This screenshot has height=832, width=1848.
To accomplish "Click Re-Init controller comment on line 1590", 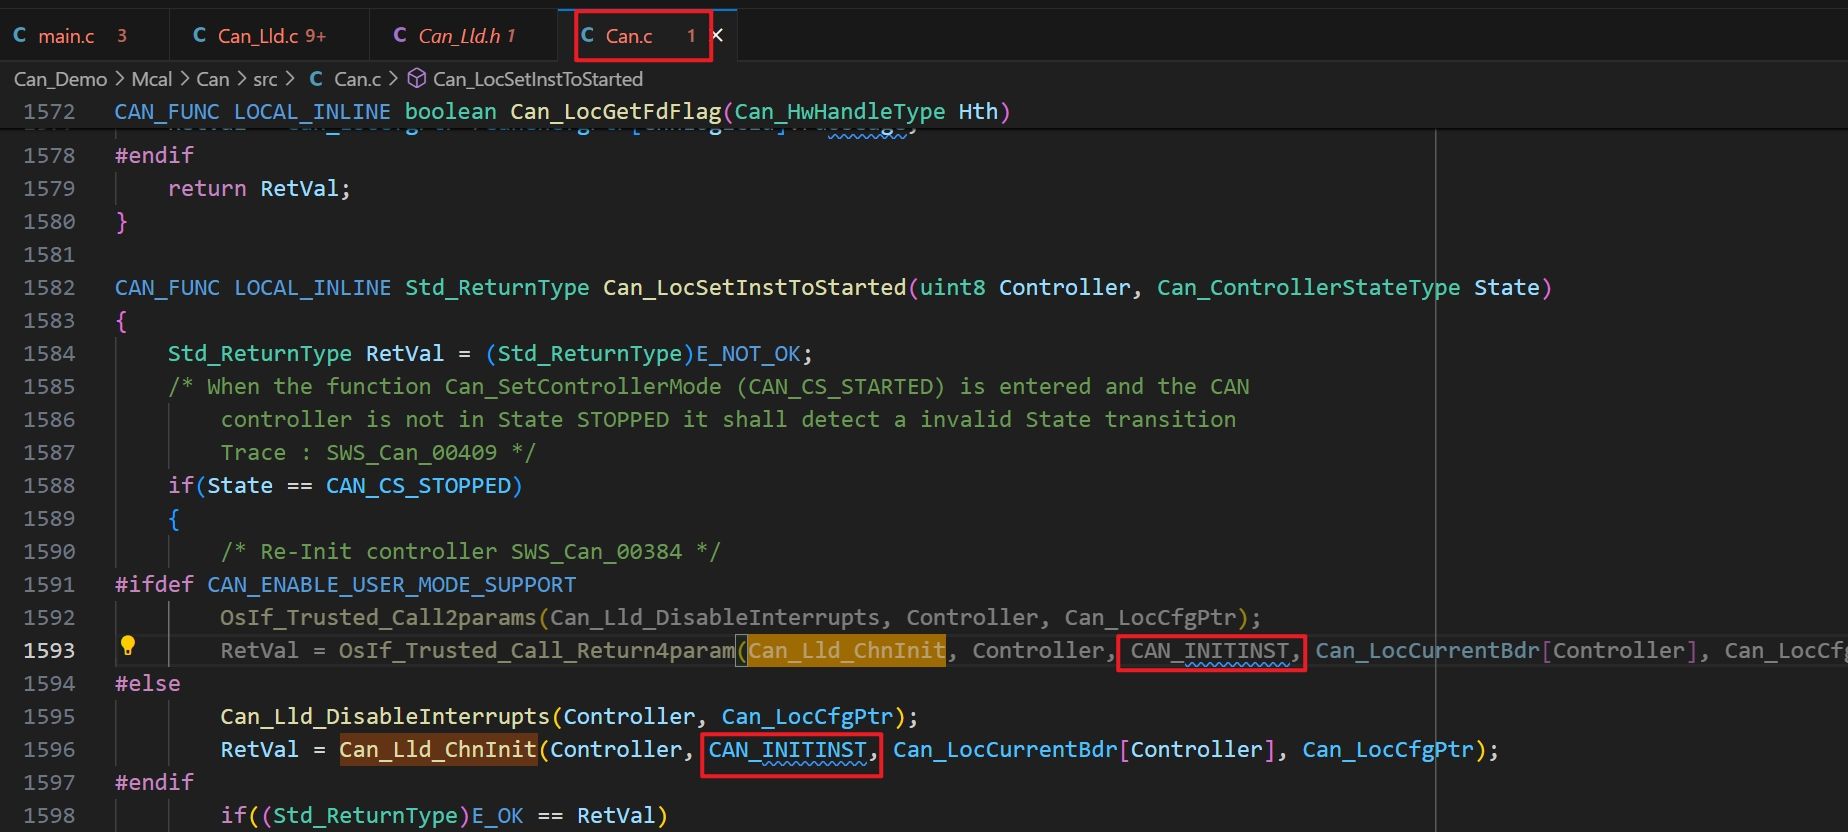I will pyautogui.click(x=470, y=551).
